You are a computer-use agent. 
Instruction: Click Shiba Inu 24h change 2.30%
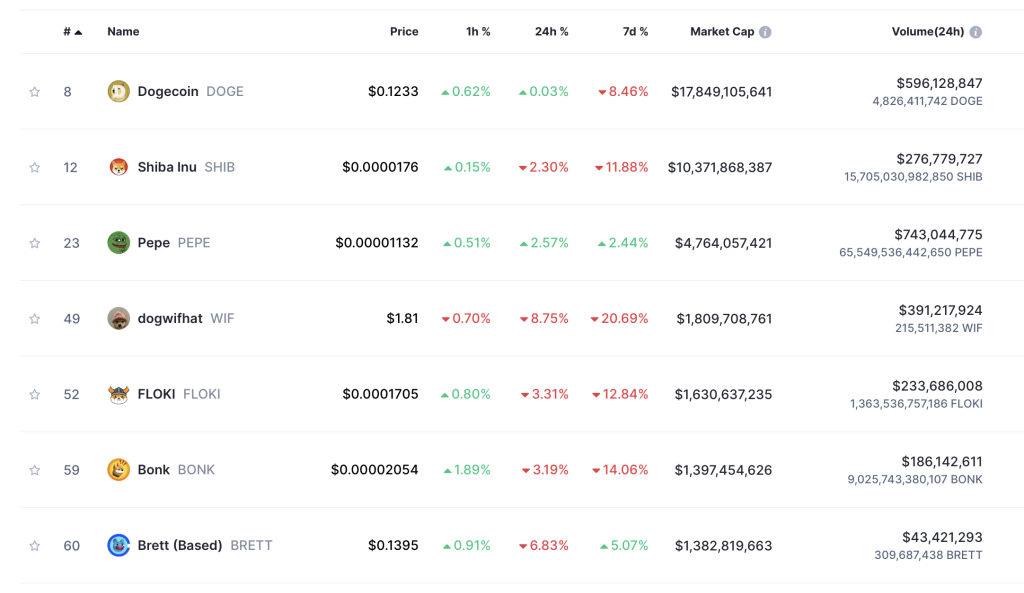point(543,167)
